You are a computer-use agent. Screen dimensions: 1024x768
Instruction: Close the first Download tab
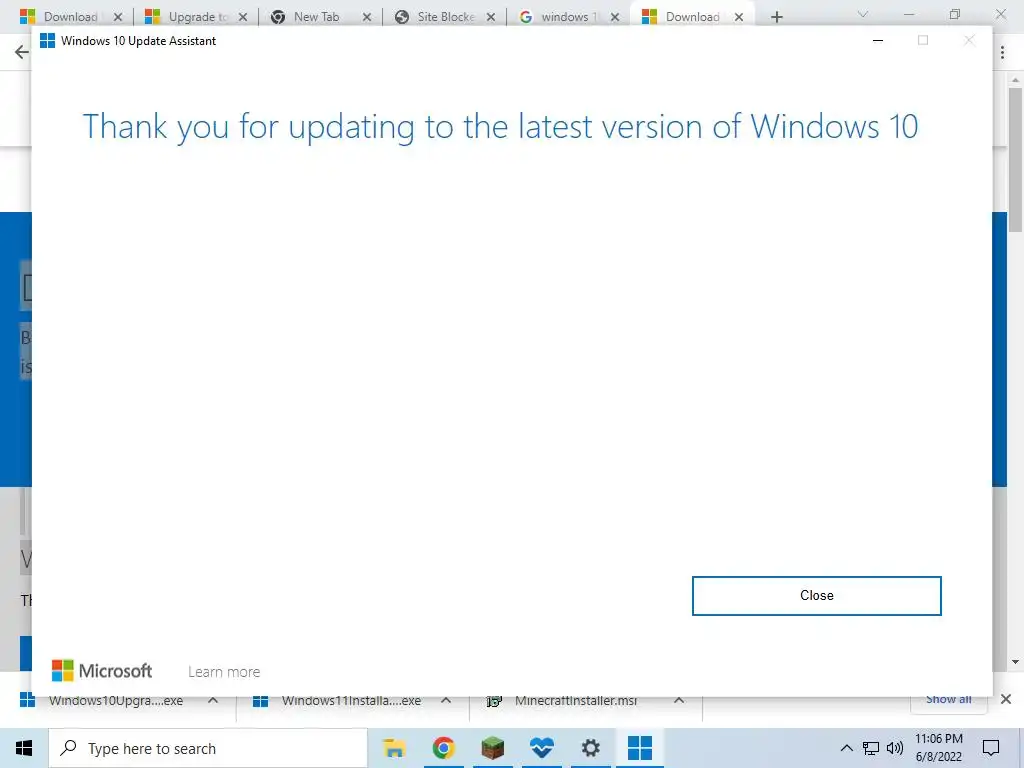(x=118, y=17)
